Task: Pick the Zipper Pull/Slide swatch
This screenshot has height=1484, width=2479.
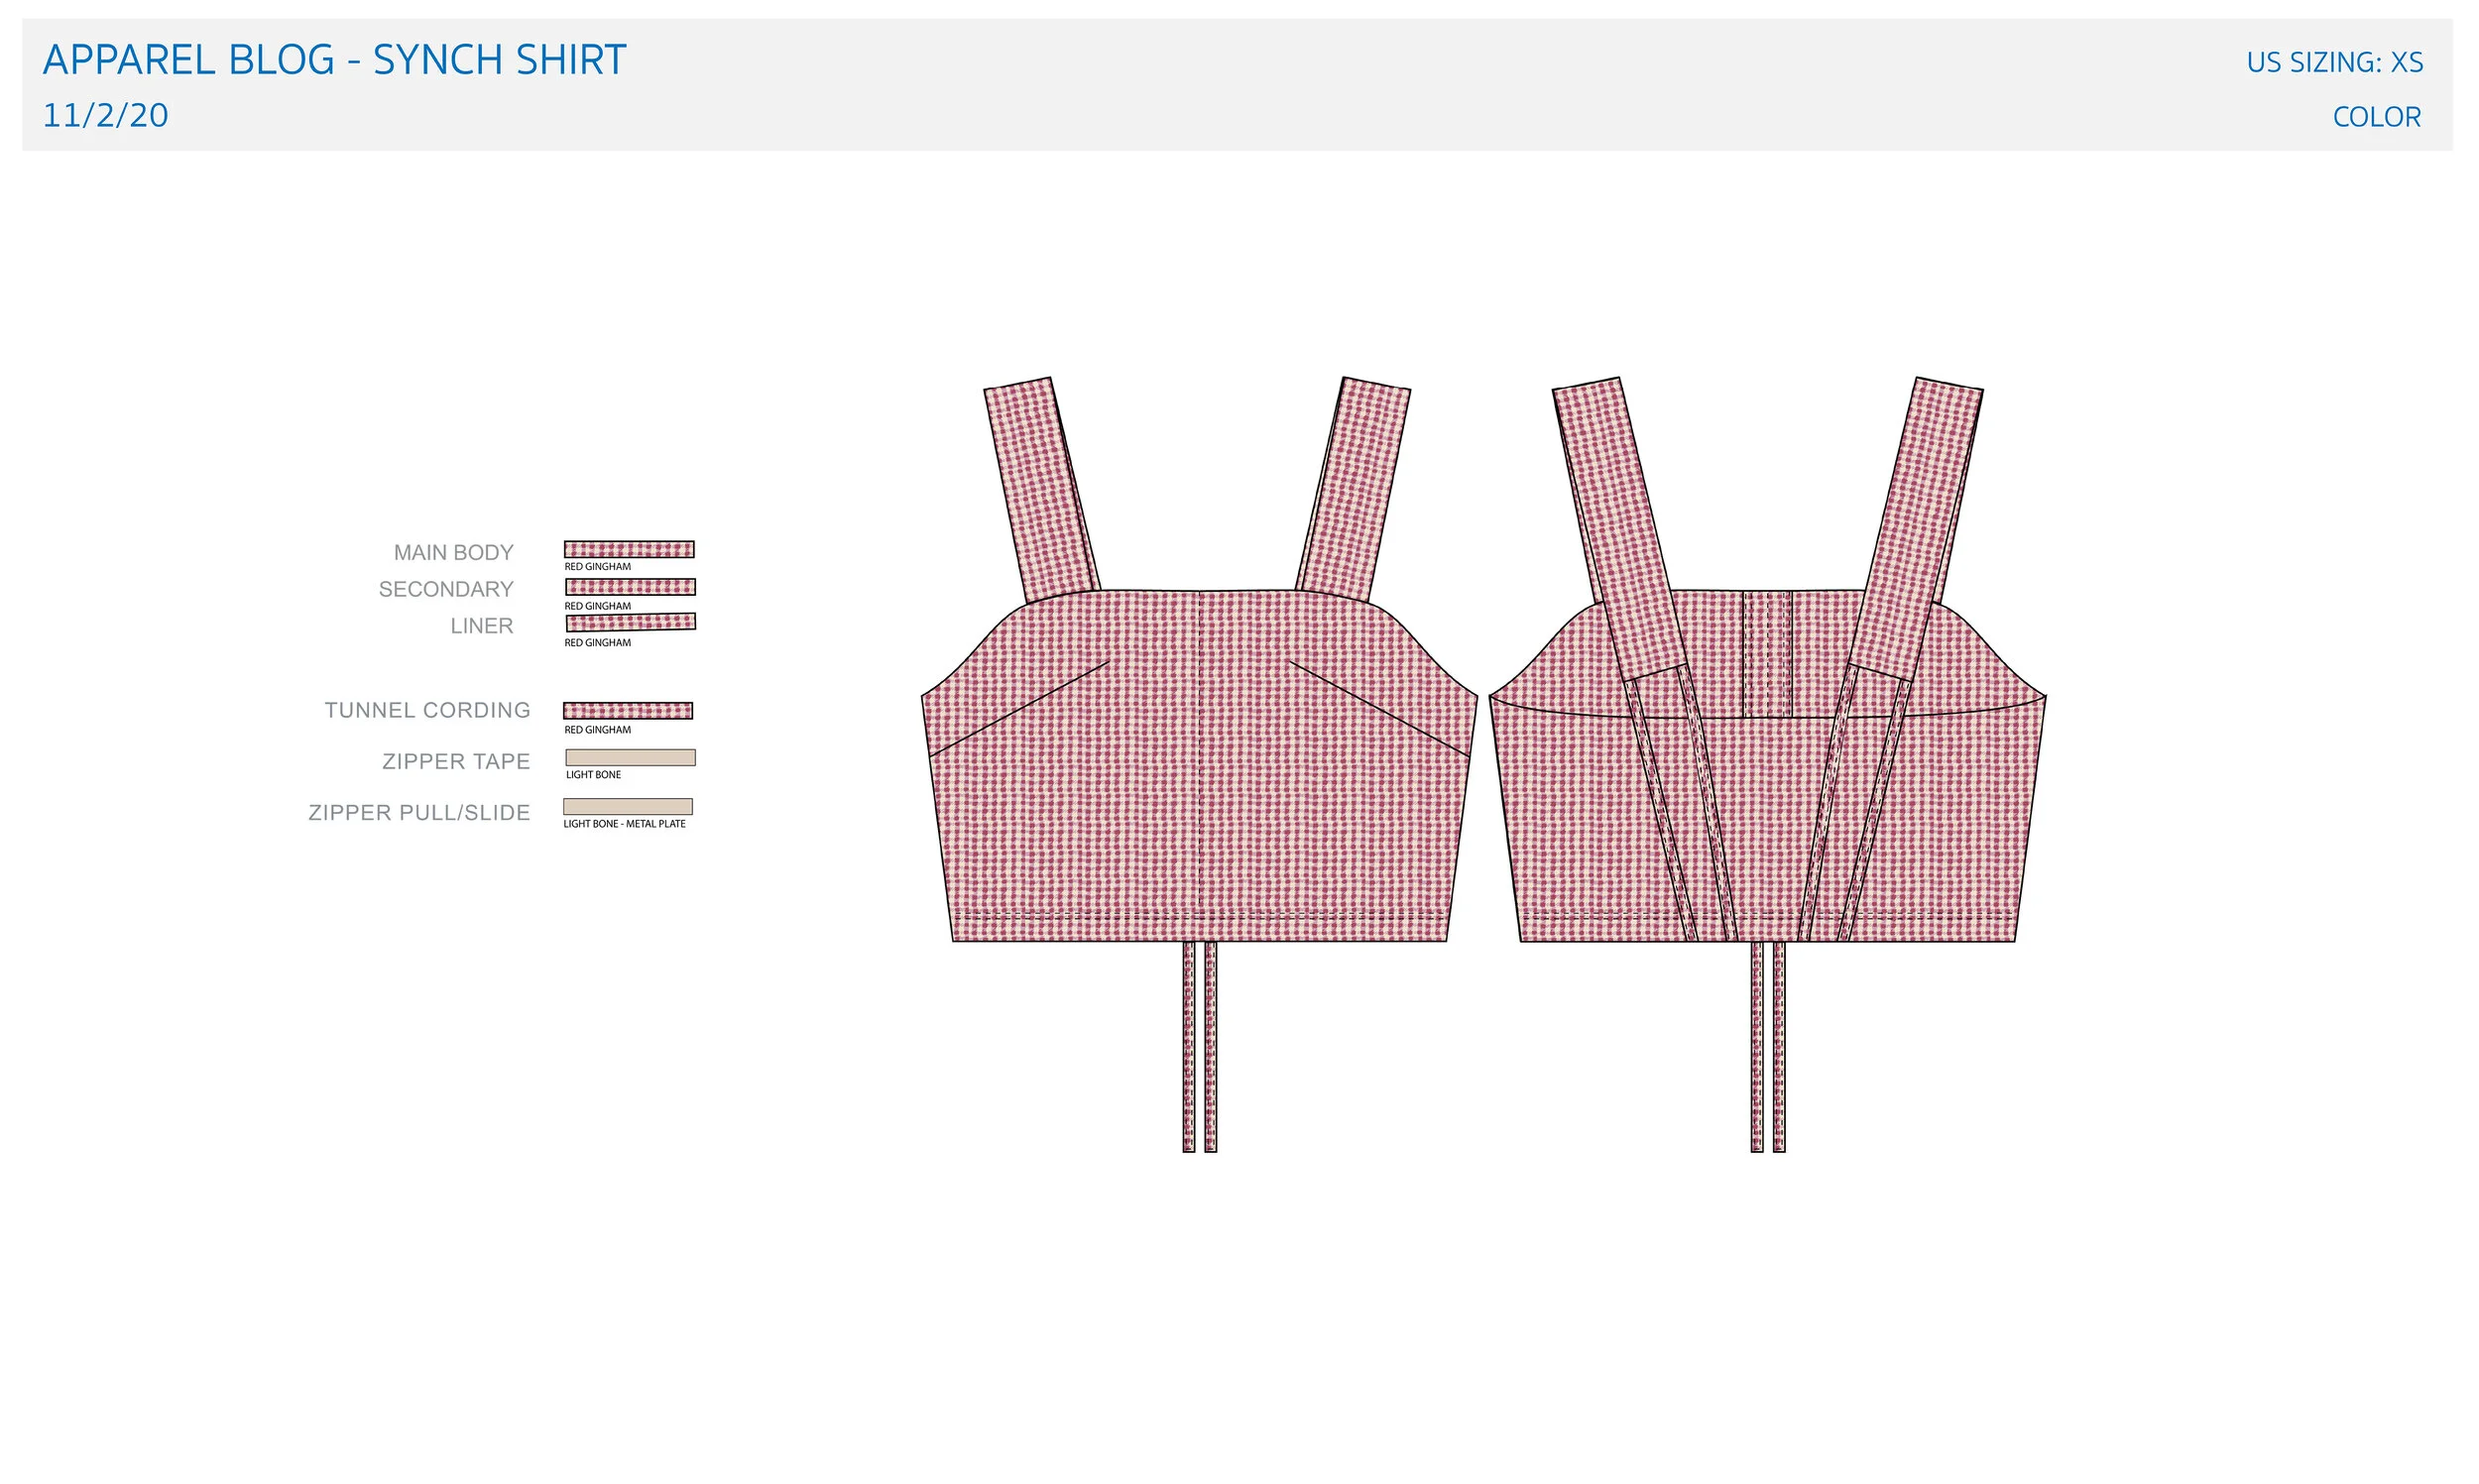Action: coord(628,807)
